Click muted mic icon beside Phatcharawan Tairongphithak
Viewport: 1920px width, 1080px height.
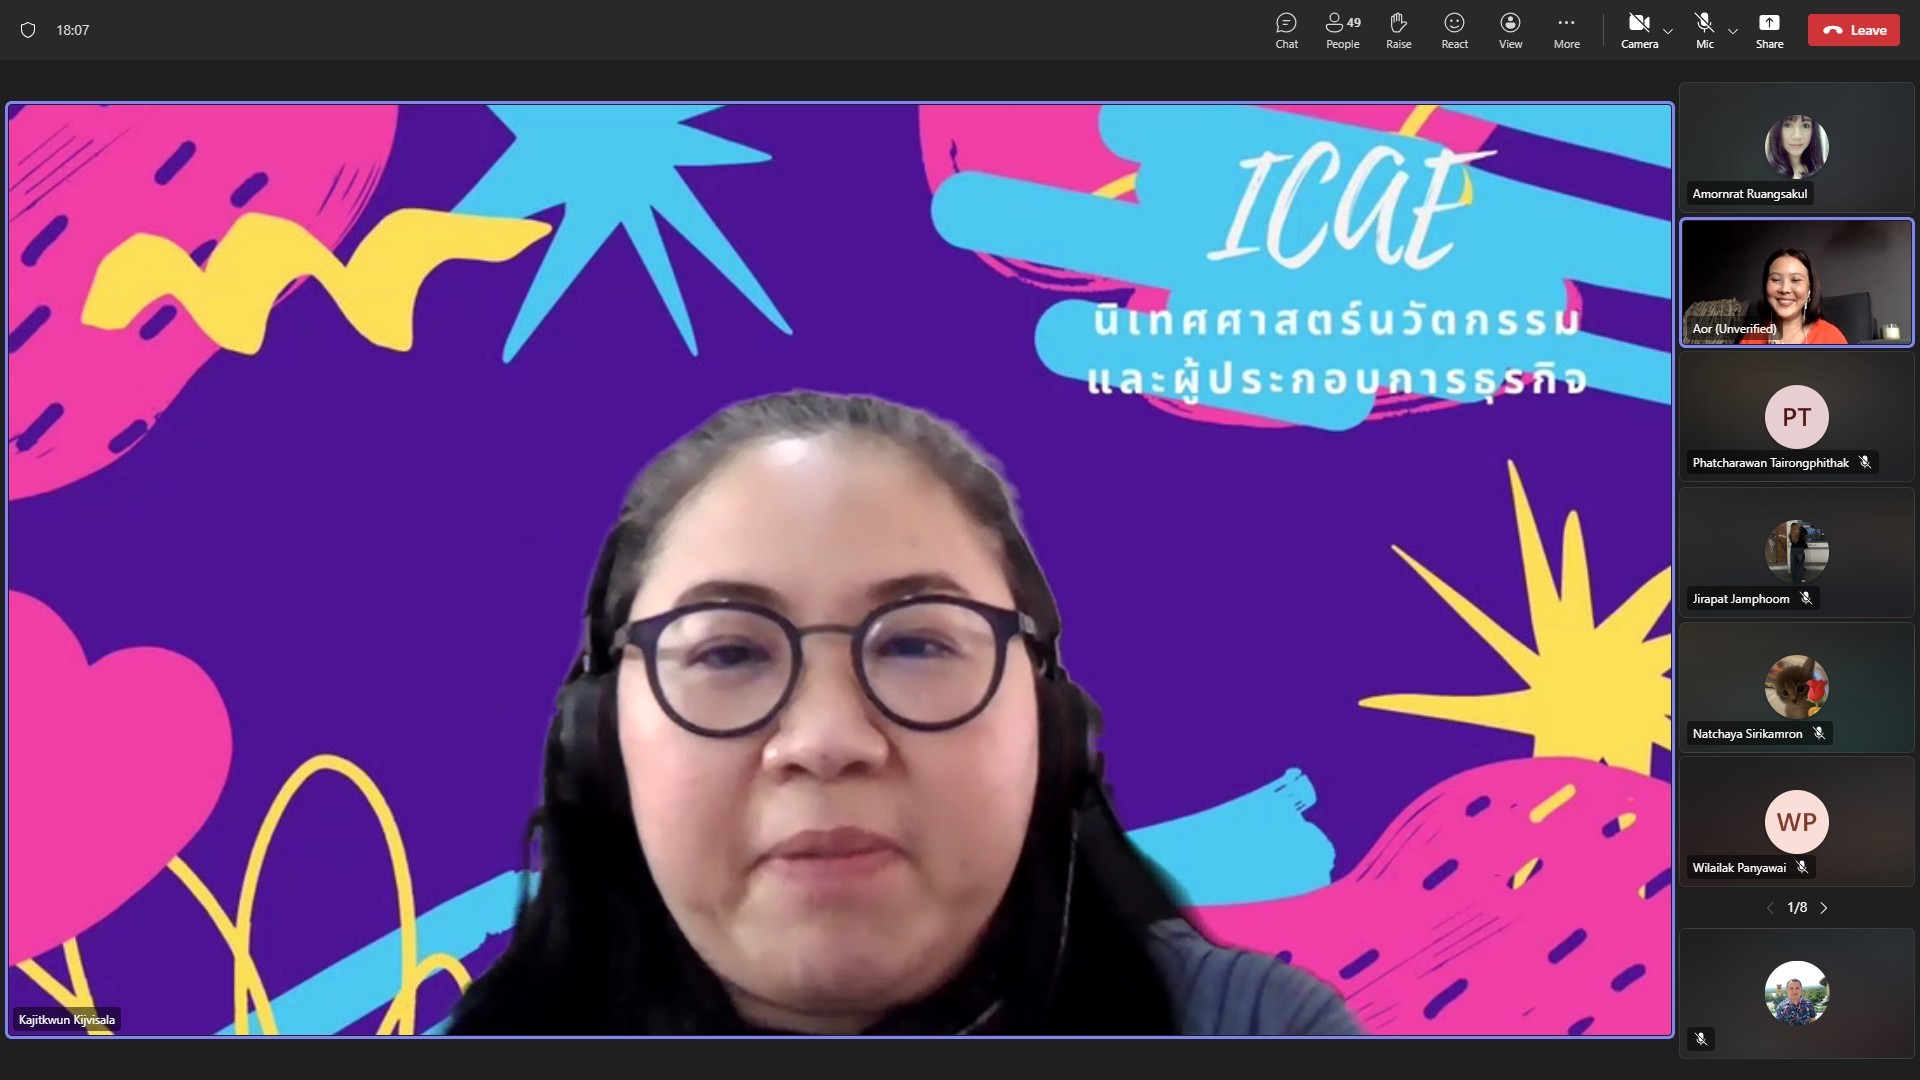coord(1865,463)
